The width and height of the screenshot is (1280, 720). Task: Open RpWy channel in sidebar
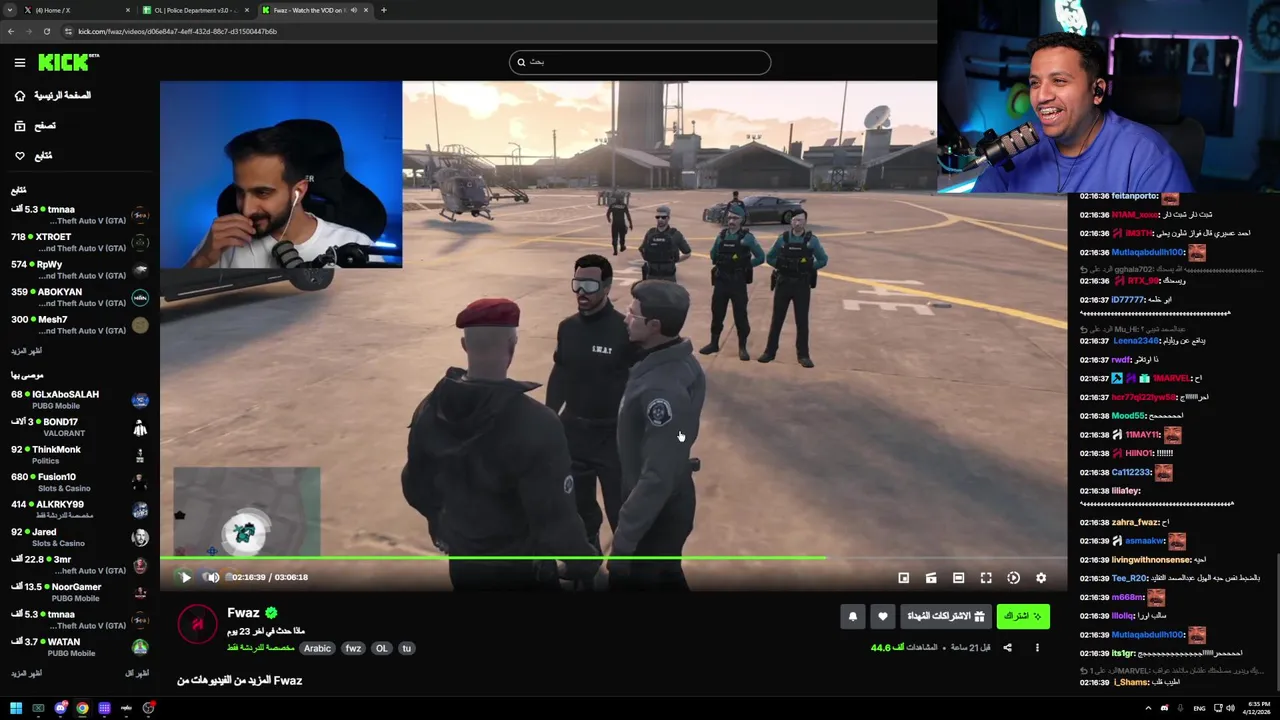tap(80, 270)
